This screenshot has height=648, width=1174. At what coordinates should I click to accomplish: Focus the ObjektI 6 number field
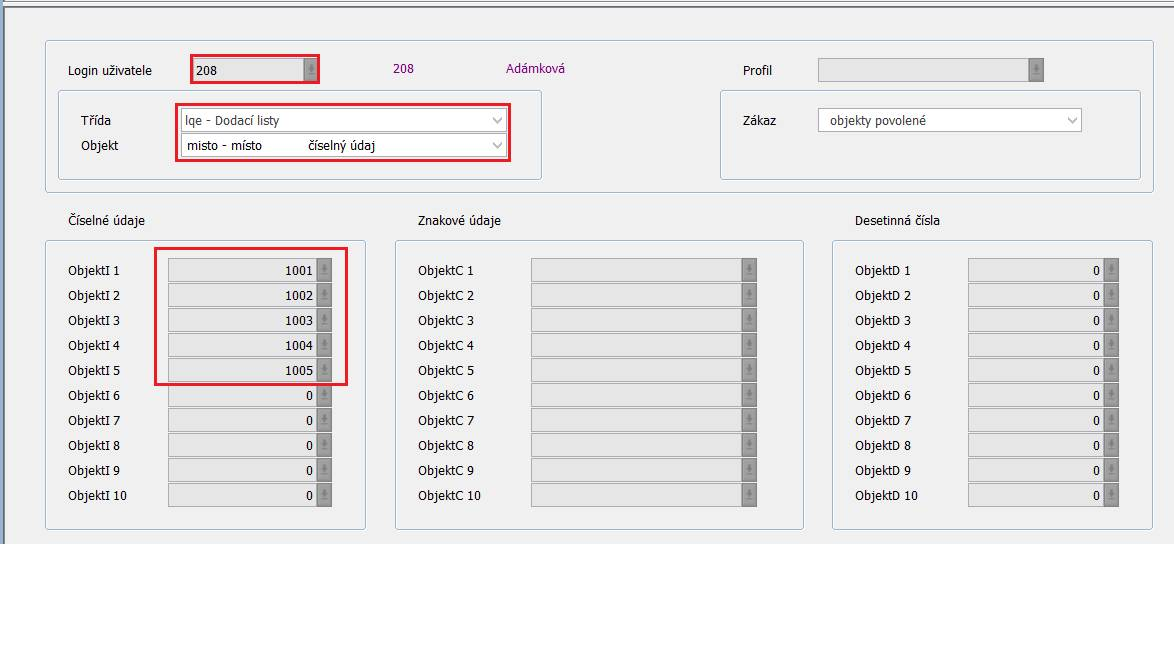[x=242, y=395]
